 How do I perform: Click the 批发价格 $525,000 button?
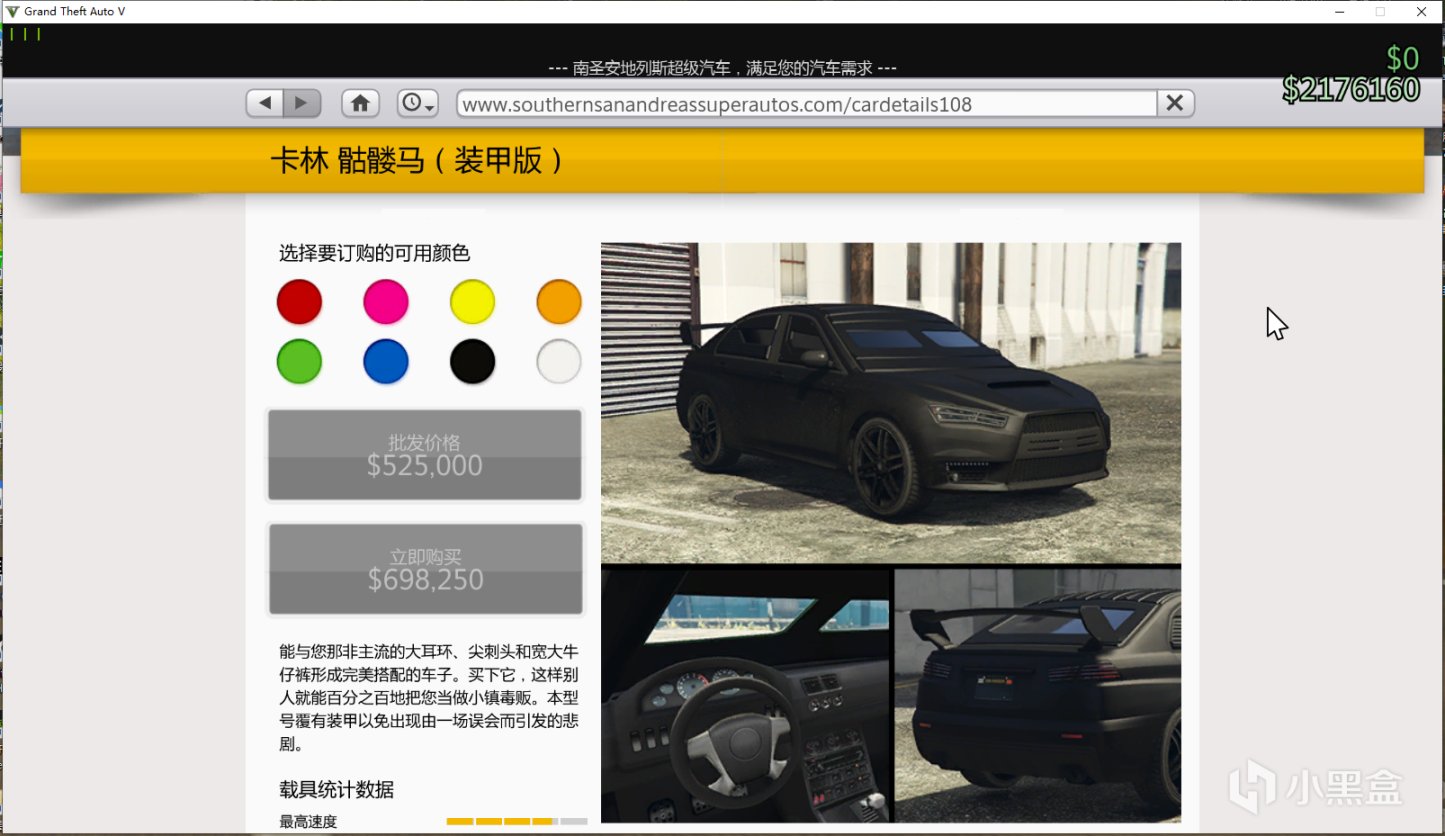424,455
